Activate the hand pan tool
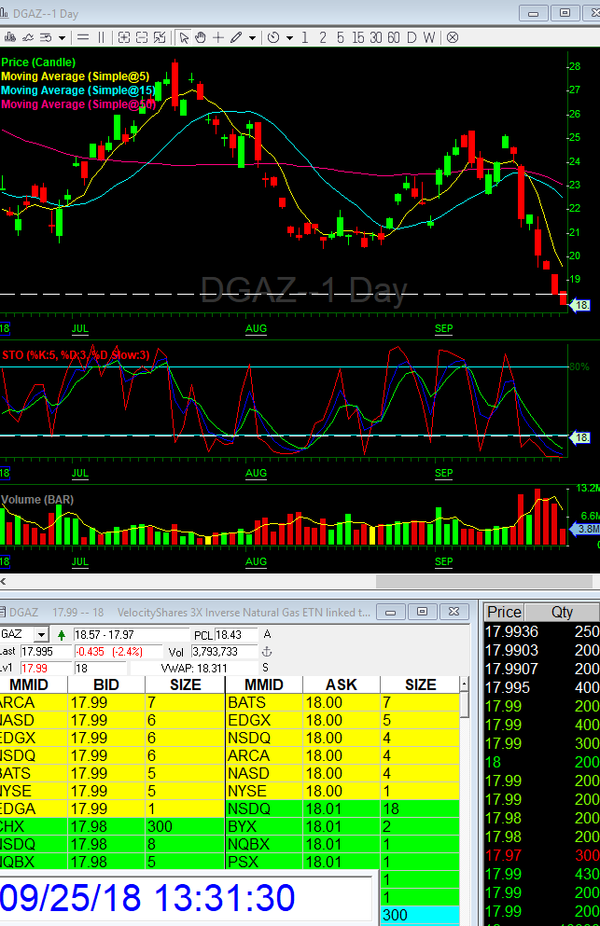 200,37
